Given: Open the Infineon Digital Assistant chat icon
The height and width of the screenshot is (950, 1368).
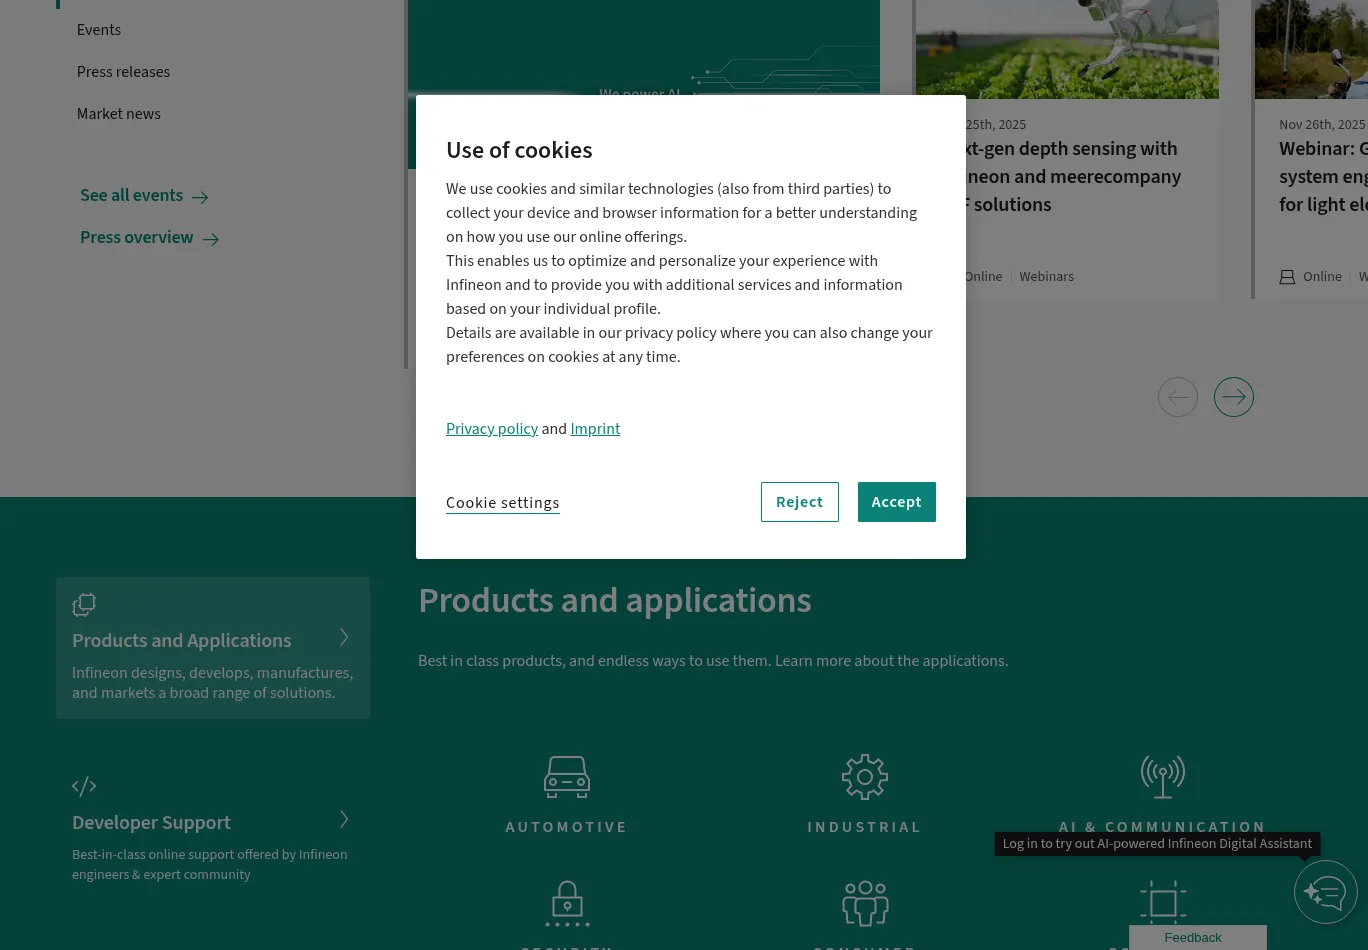Looking at the screenshot, I should tap(1325, 891).
